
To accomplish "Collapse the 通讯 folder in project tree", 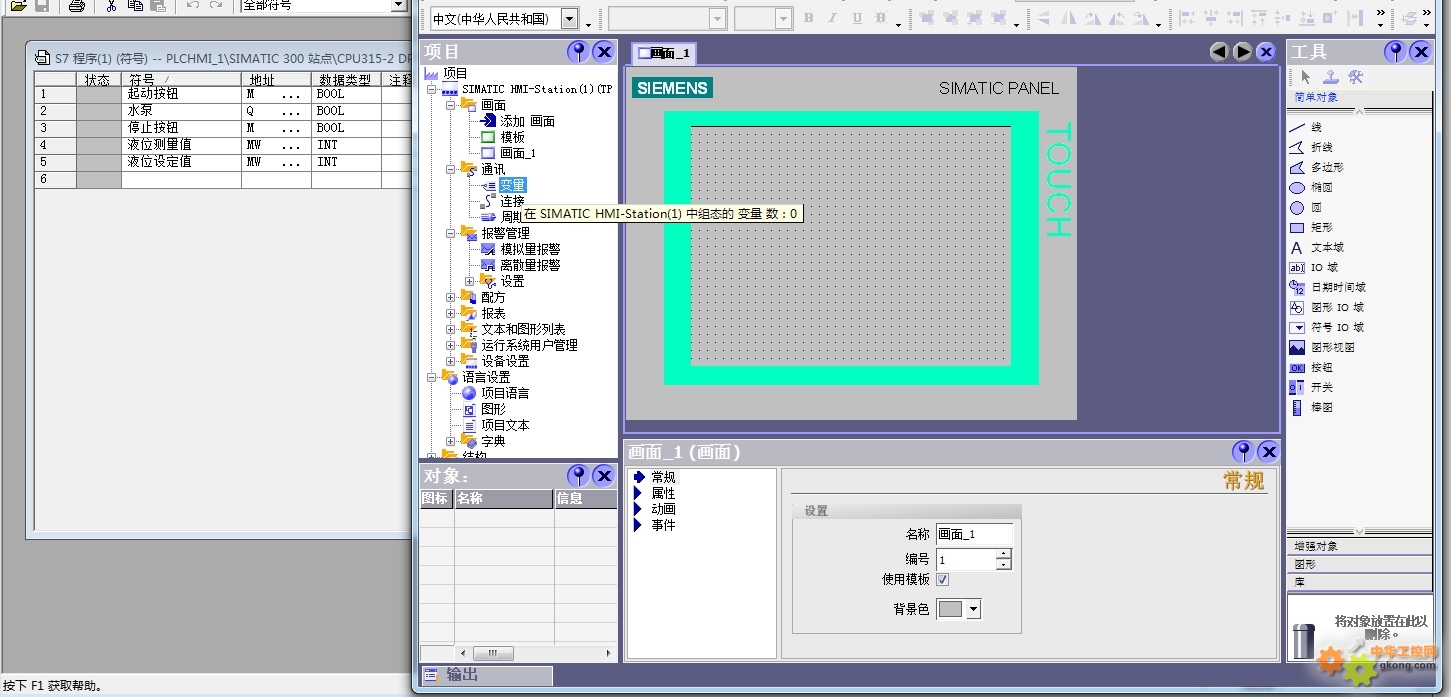I will [x=450, y=169].
